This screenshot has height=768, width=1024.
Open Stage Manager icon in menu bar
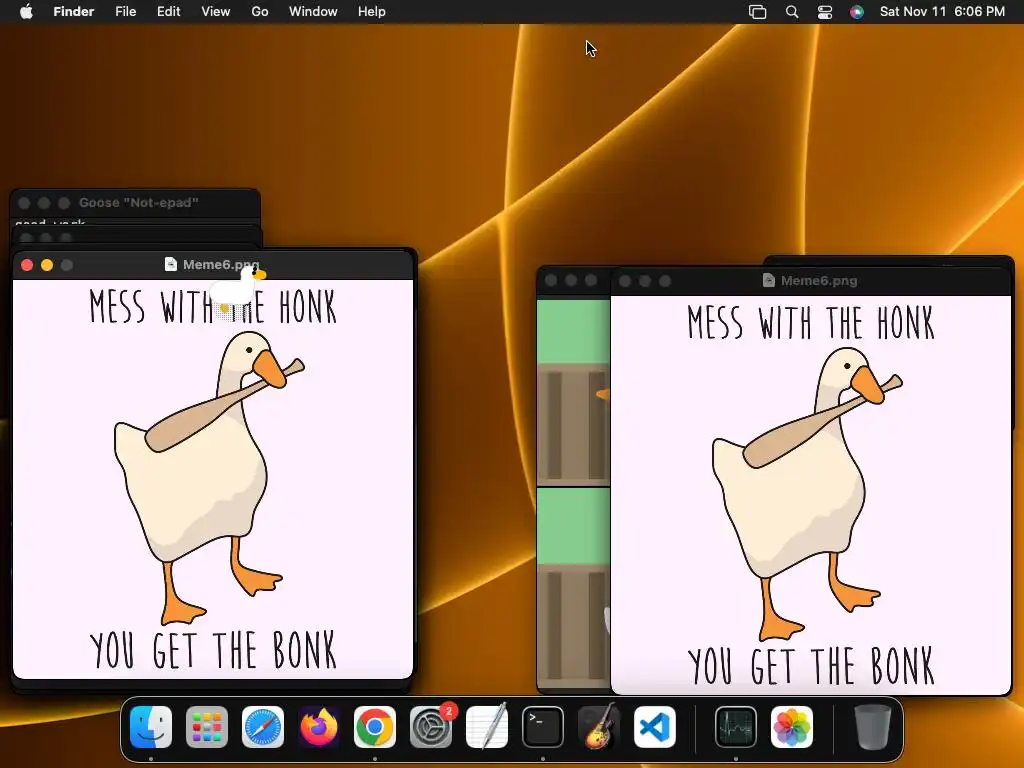(x=758, y=12)
